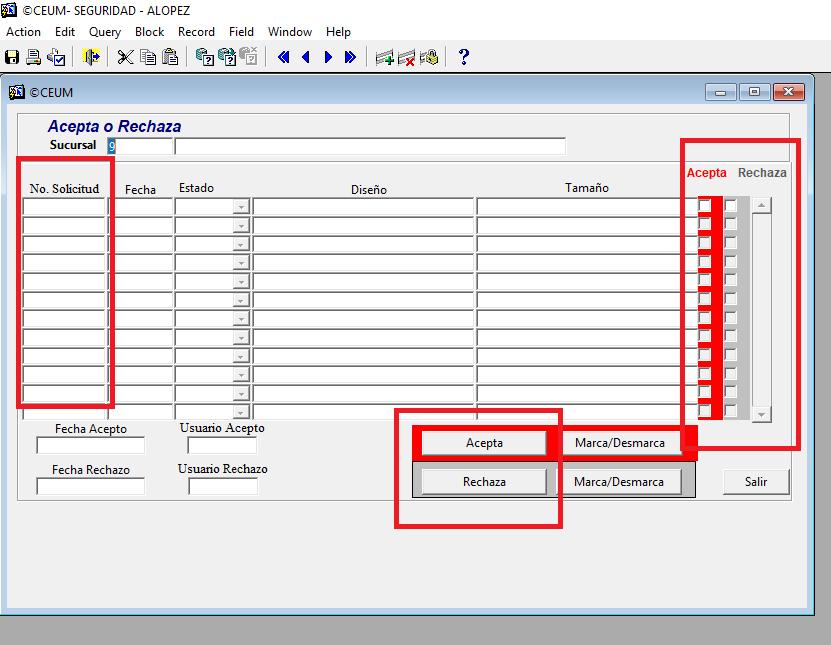Open the Query menu

click(x=105, y=32)
